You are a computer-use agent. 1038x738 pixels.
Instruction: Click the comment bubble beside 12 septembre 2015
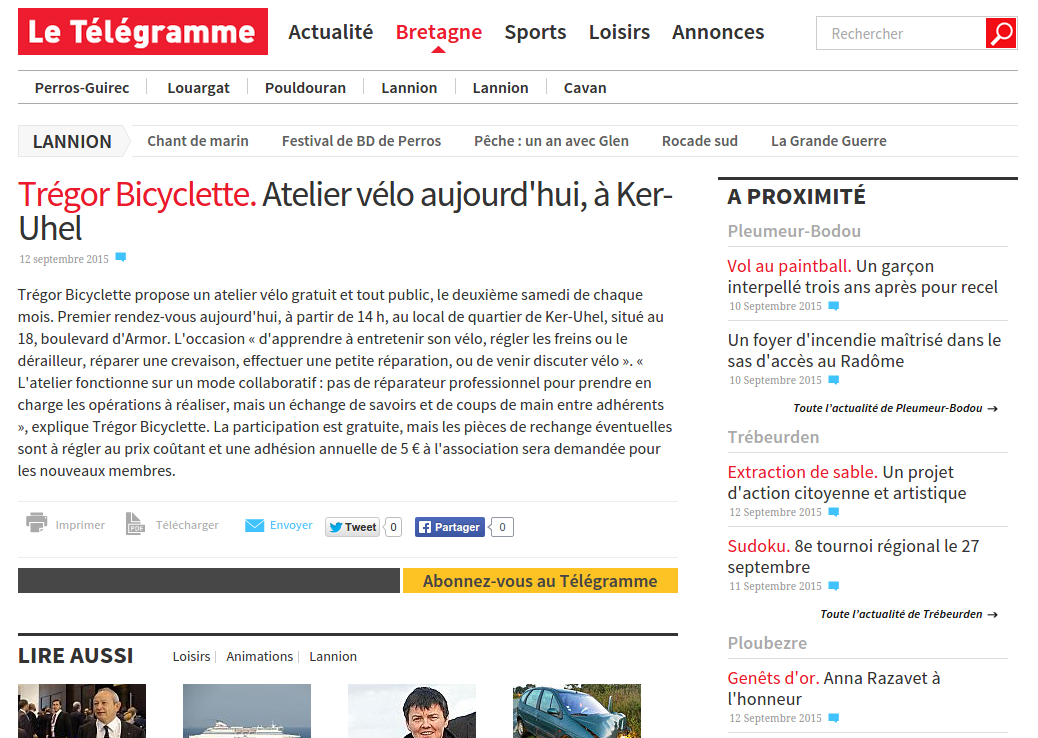[120, 257]
